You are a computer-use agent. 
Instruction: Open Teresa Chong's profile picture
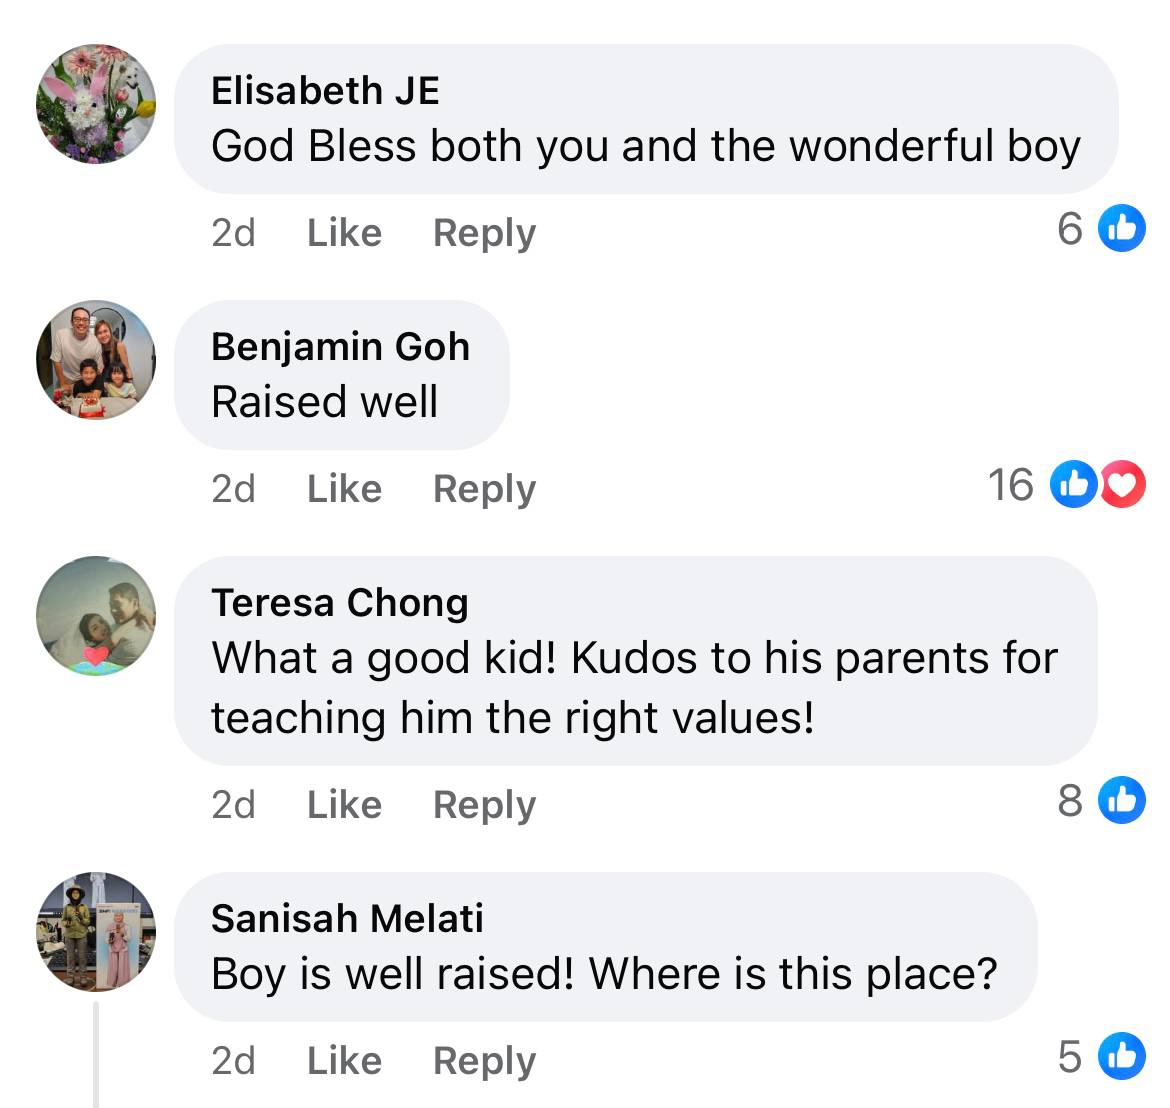pyautogui.click(x=96, y=616)
